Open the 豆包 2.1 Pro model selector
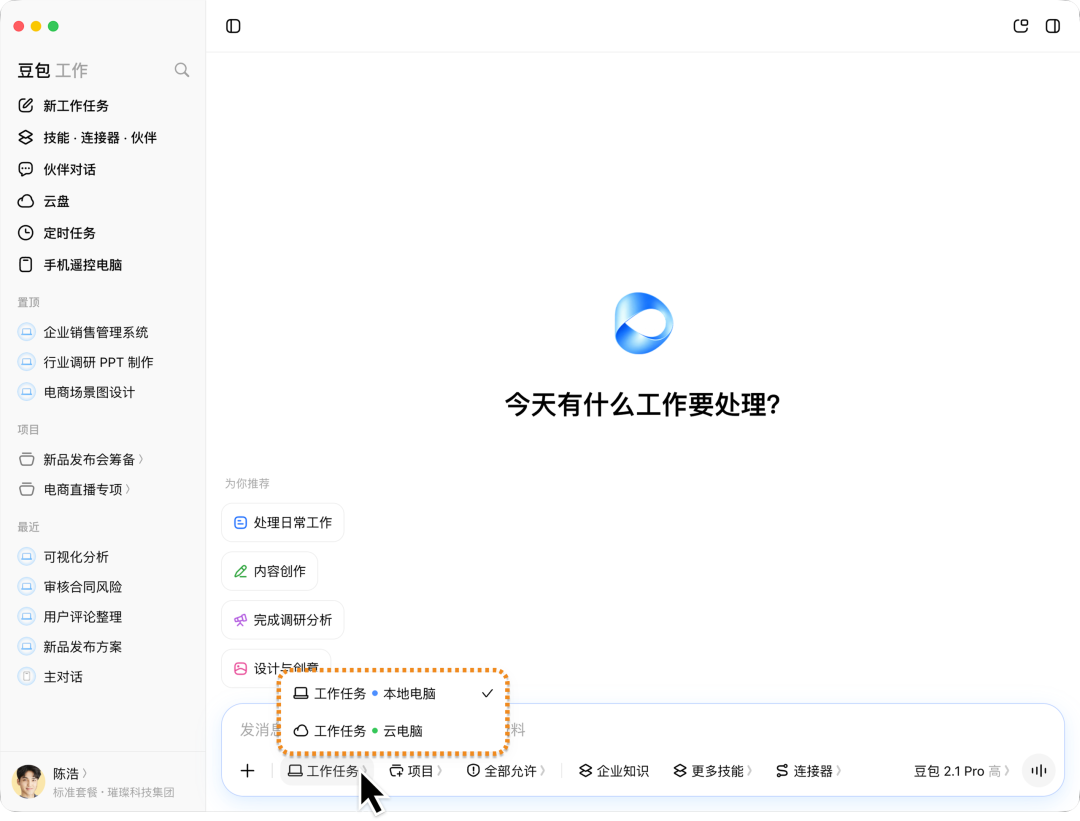The width and height of the screenshot is (1080, 821). coord(961,771)
